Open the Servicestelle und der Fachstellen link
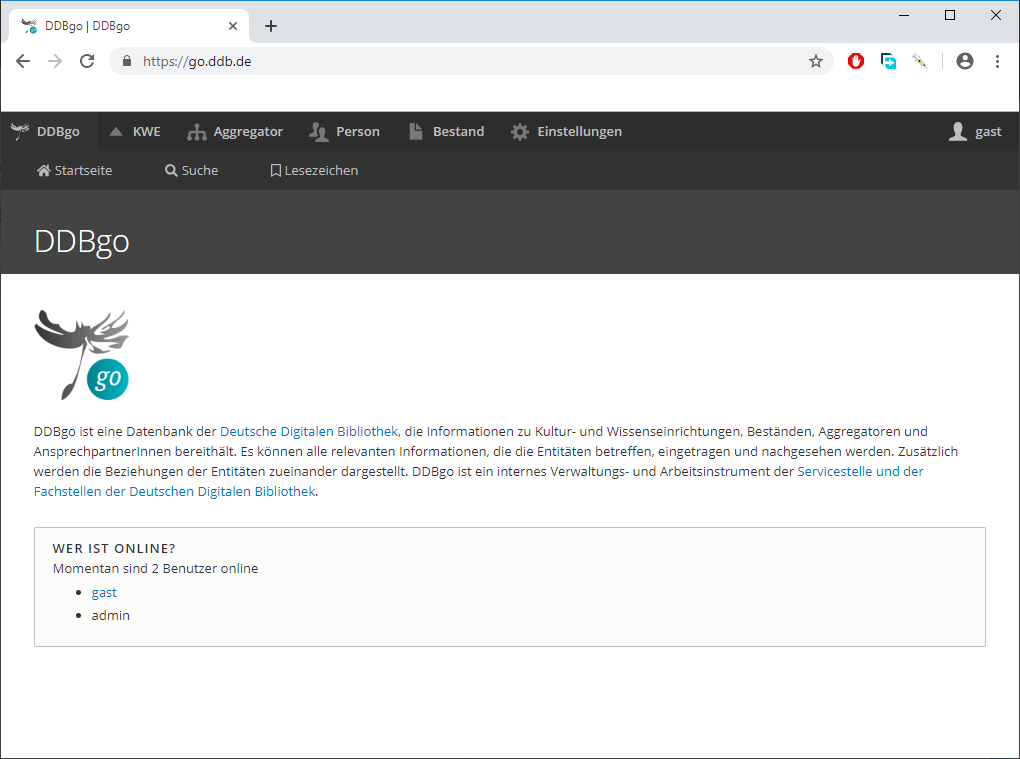1020x759 pixels. [x=479, y=481]
